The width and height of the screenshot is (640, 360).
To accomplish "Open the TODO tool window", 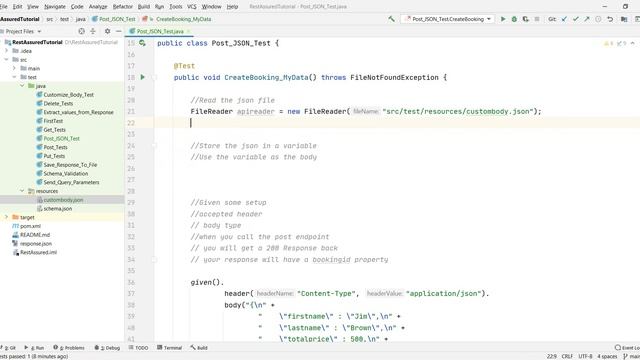I will tap(138, 348).
